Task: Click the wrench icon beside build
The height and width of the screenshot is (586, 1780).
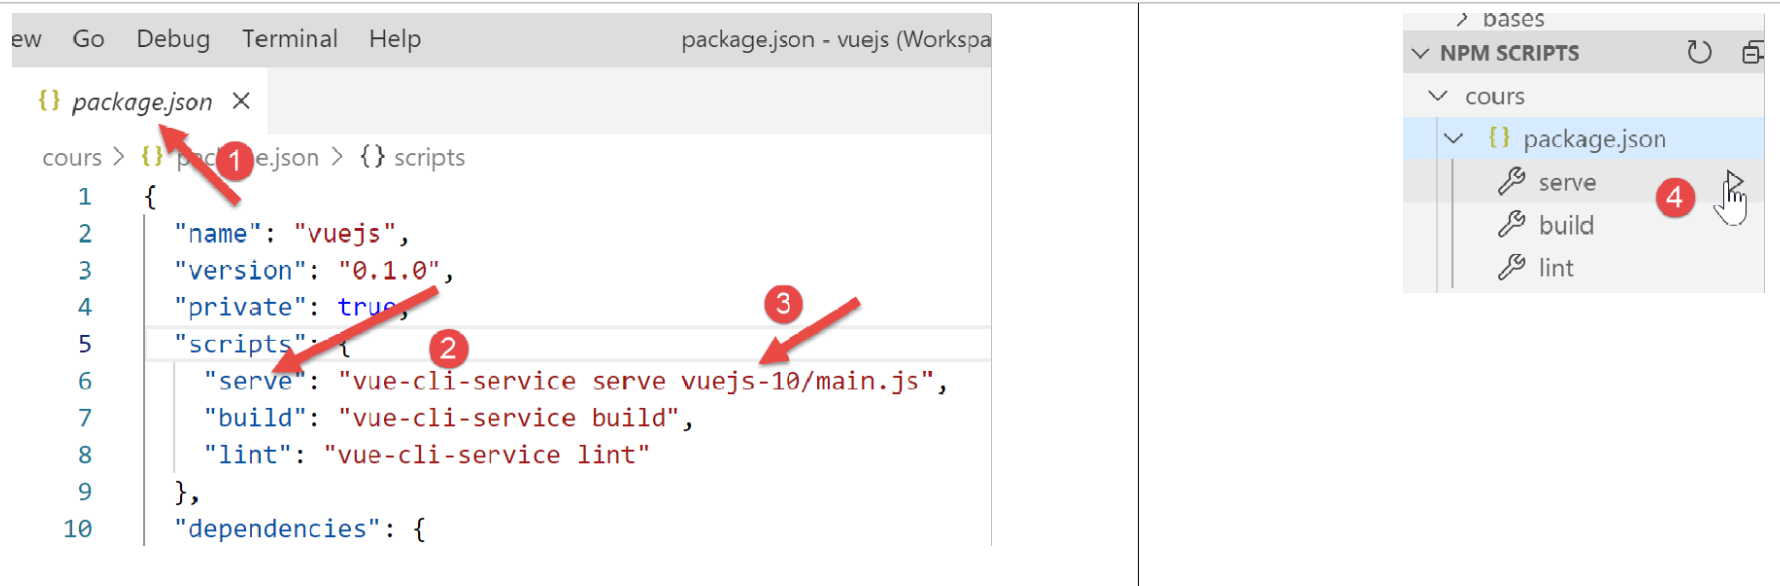Action: 1511,225
